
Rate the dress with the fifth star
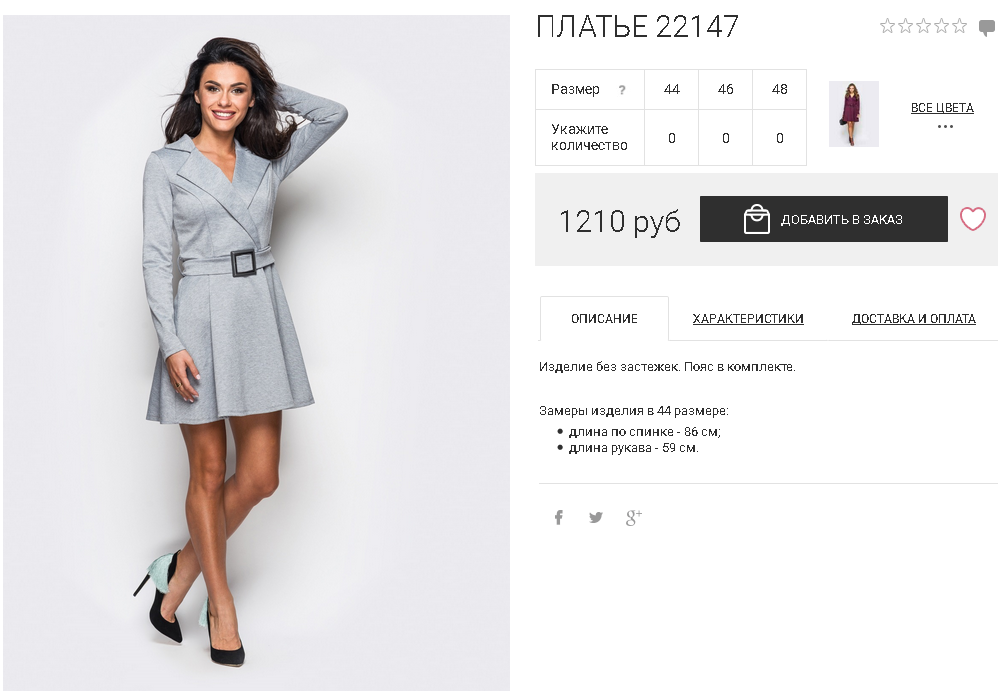click(x=959, y=26)
